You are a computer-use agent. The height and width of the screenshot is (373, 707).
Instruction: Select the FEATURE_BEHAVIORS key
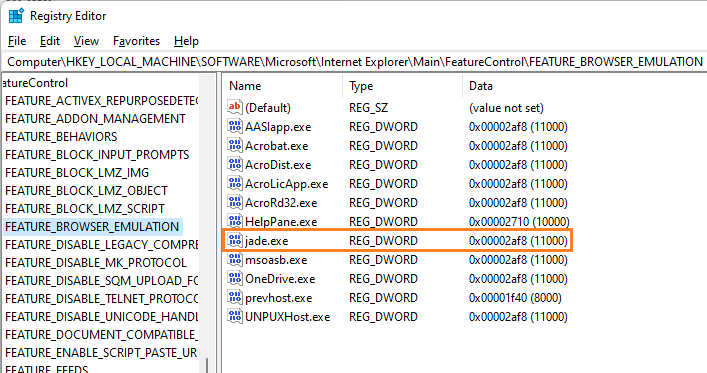[61, 137]
